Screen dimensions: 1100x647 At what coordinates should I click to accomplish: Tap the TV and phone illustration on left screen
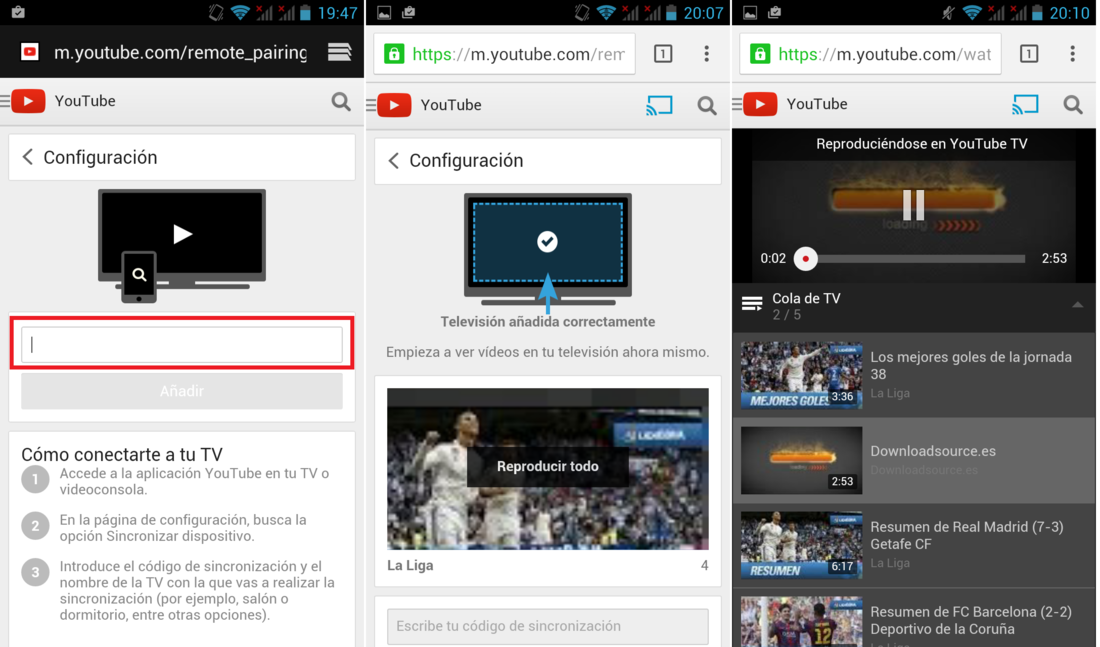click(182, 246)
